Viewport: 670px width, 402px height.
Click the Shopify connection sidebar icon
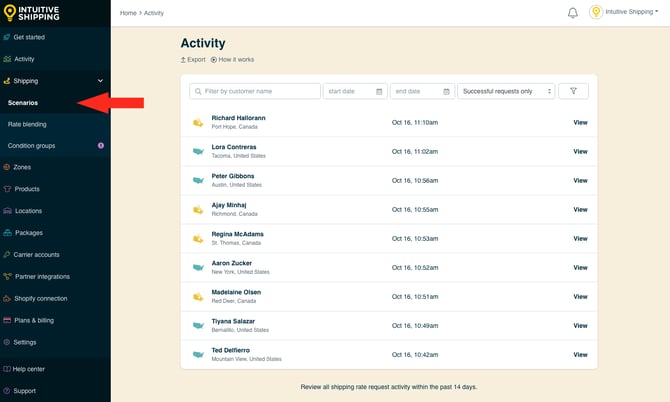tap(7, 299)
